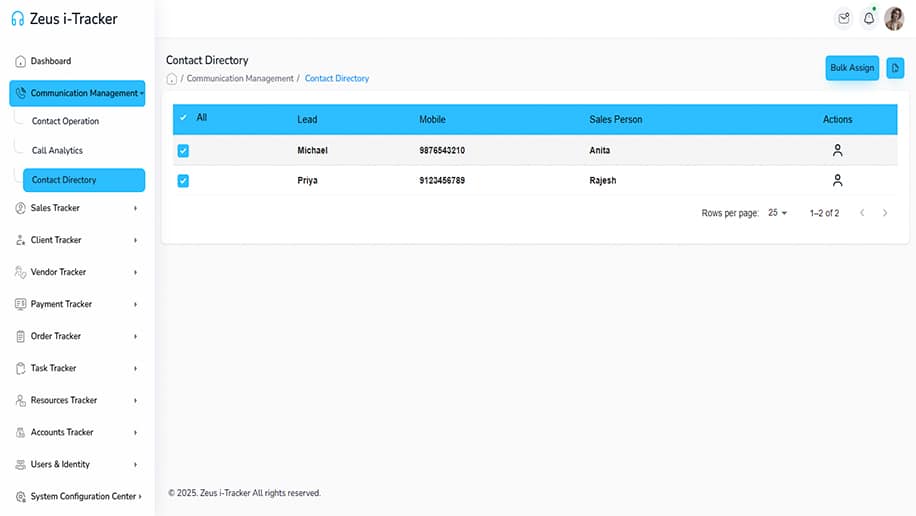Uncheck the checkbox for Priya
Screen dimensions: 916x516
click(183, 181)
